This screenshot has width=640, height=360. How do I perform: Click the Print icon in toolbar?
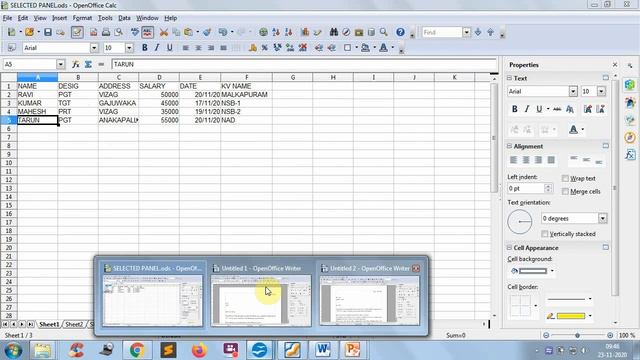tap(106, 32)
